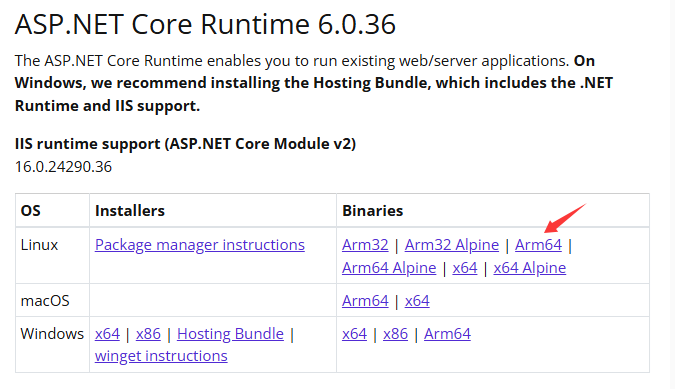
Task: Download the Linux x64 binary
Action: (x=464, y=268)
